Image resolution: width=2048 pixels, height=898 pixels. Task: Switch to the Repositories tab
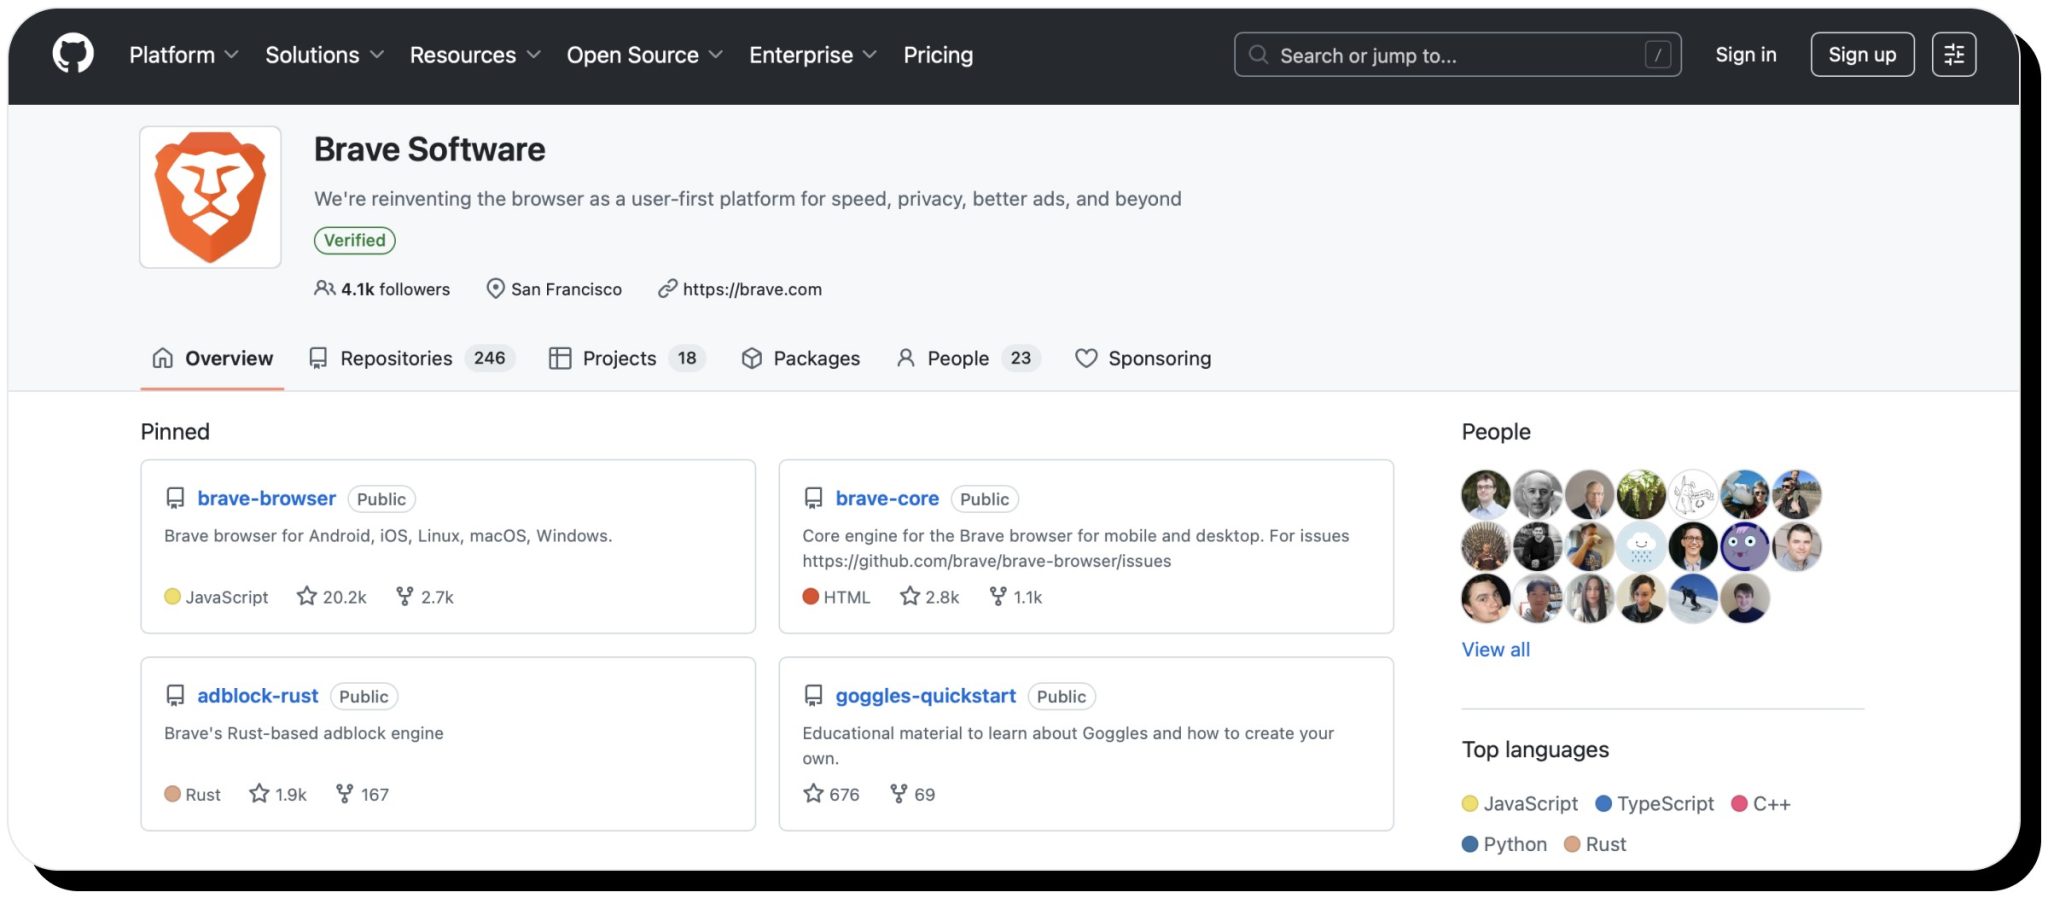click(411, 358)
